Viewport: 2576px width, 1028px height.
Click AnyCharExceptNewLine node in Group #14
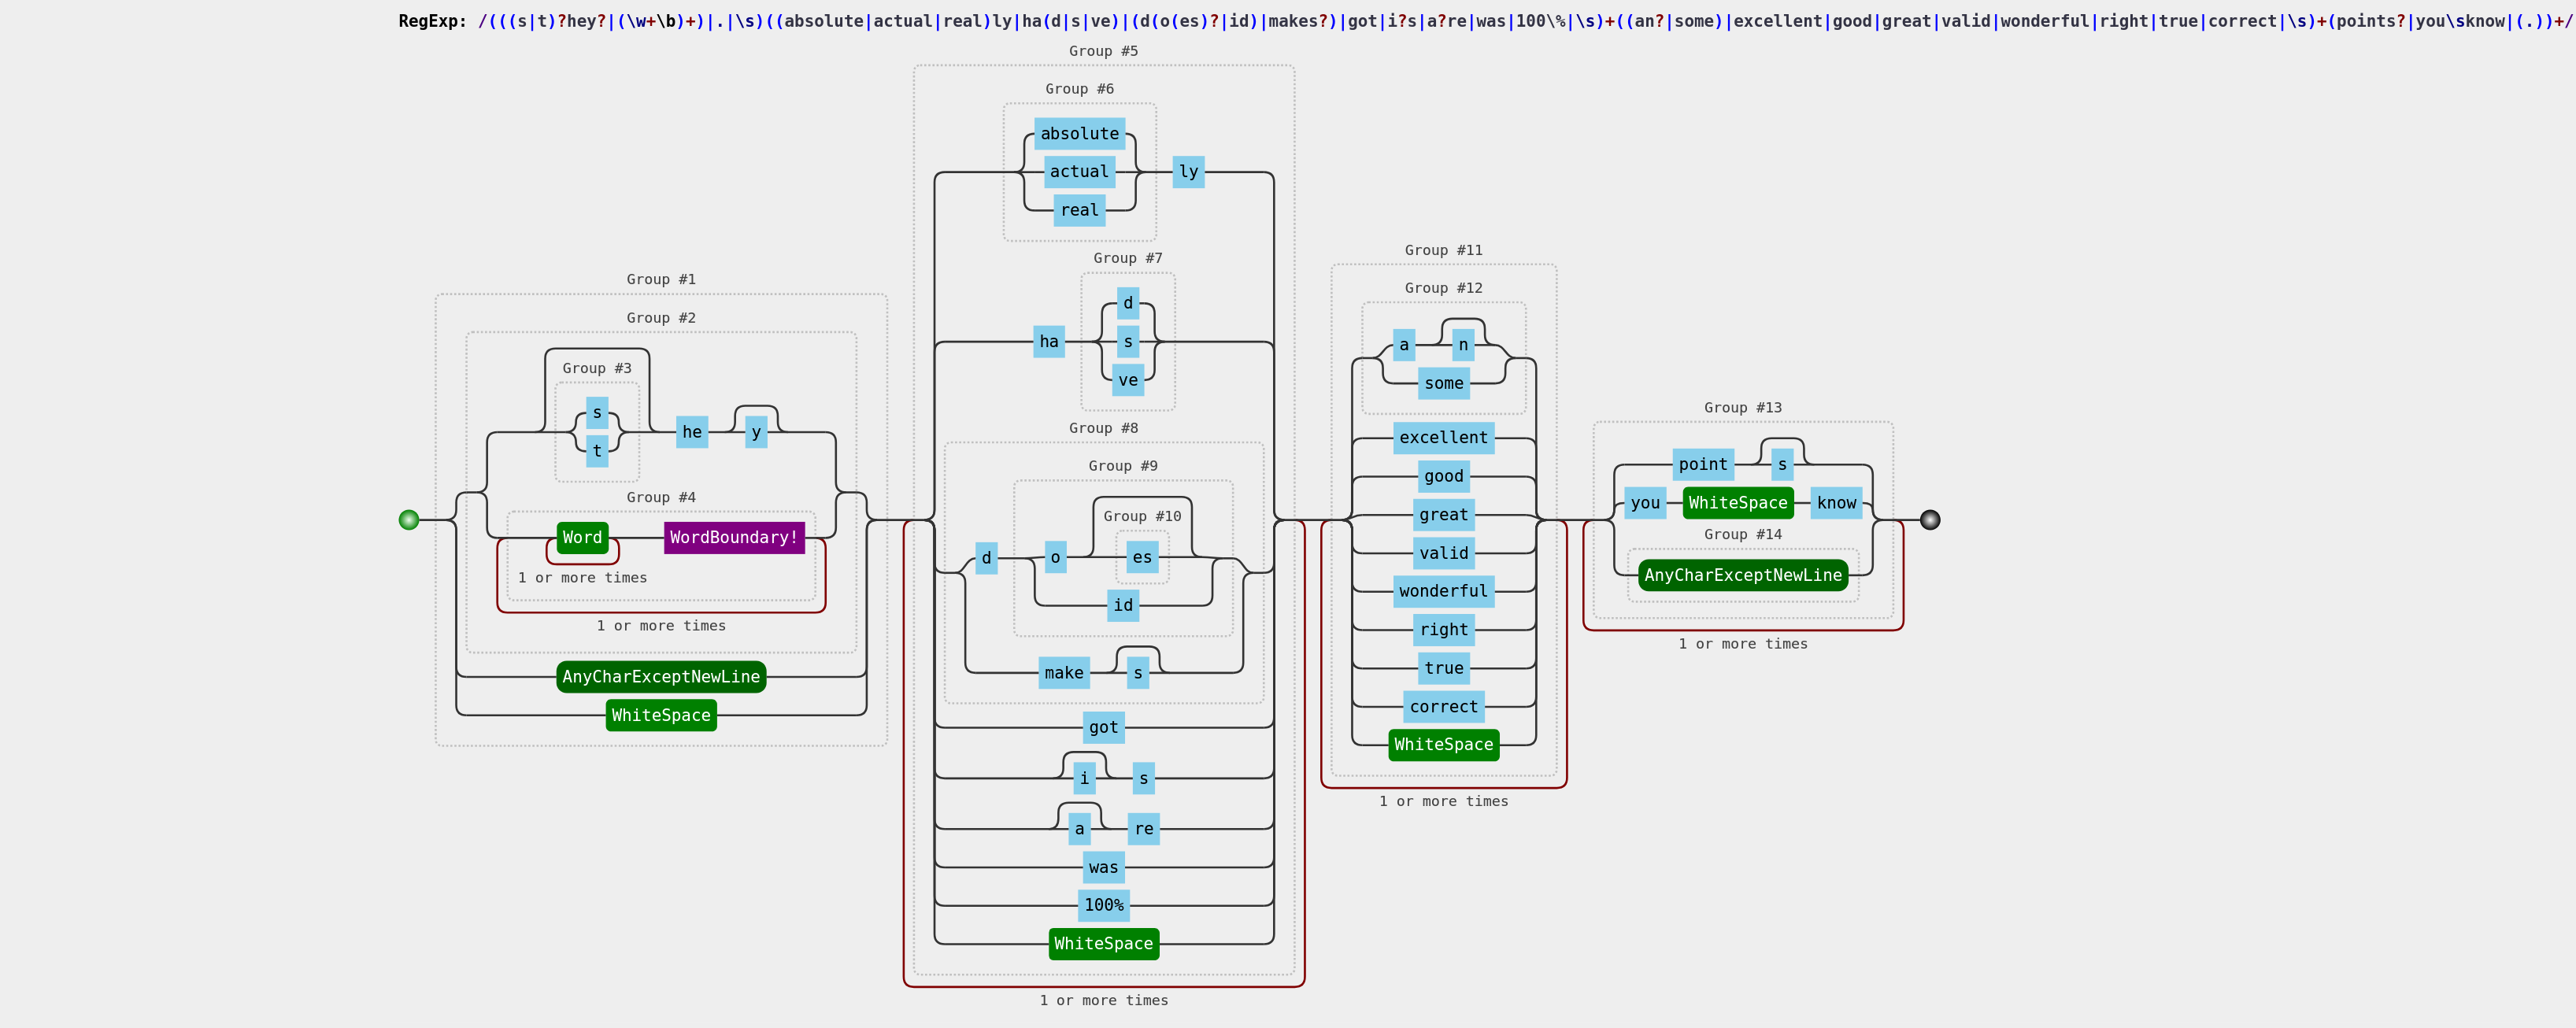coord(1742,576)
